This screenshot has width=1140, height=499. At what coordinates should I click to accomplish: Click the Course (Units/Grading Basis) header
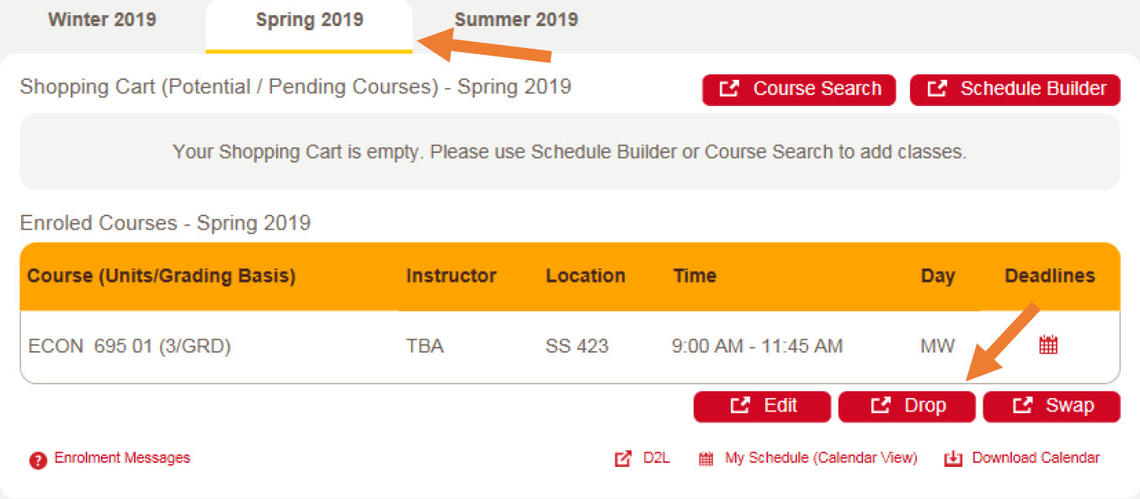(161, 276)
